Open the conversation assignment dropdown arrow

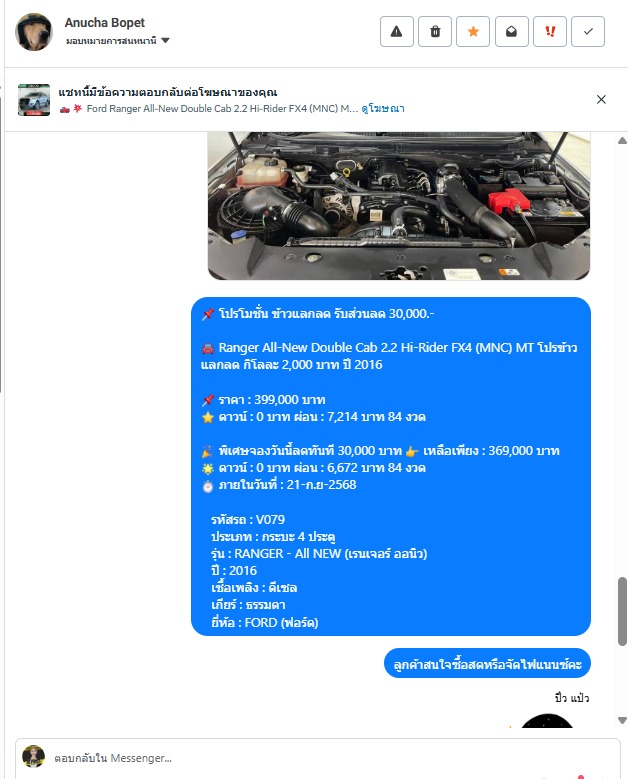[165, 40]
